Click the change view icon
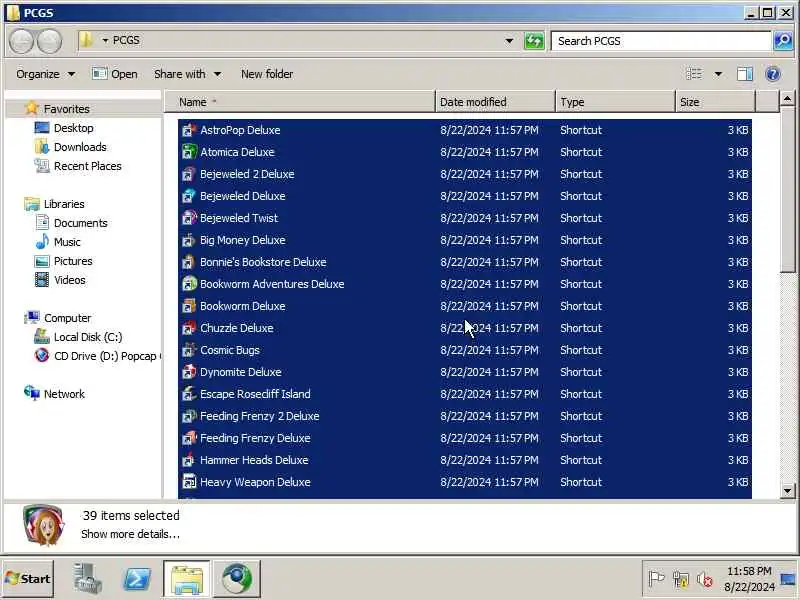Image resolution: width=800 pixels, height=600 pixels. point(694,74)
